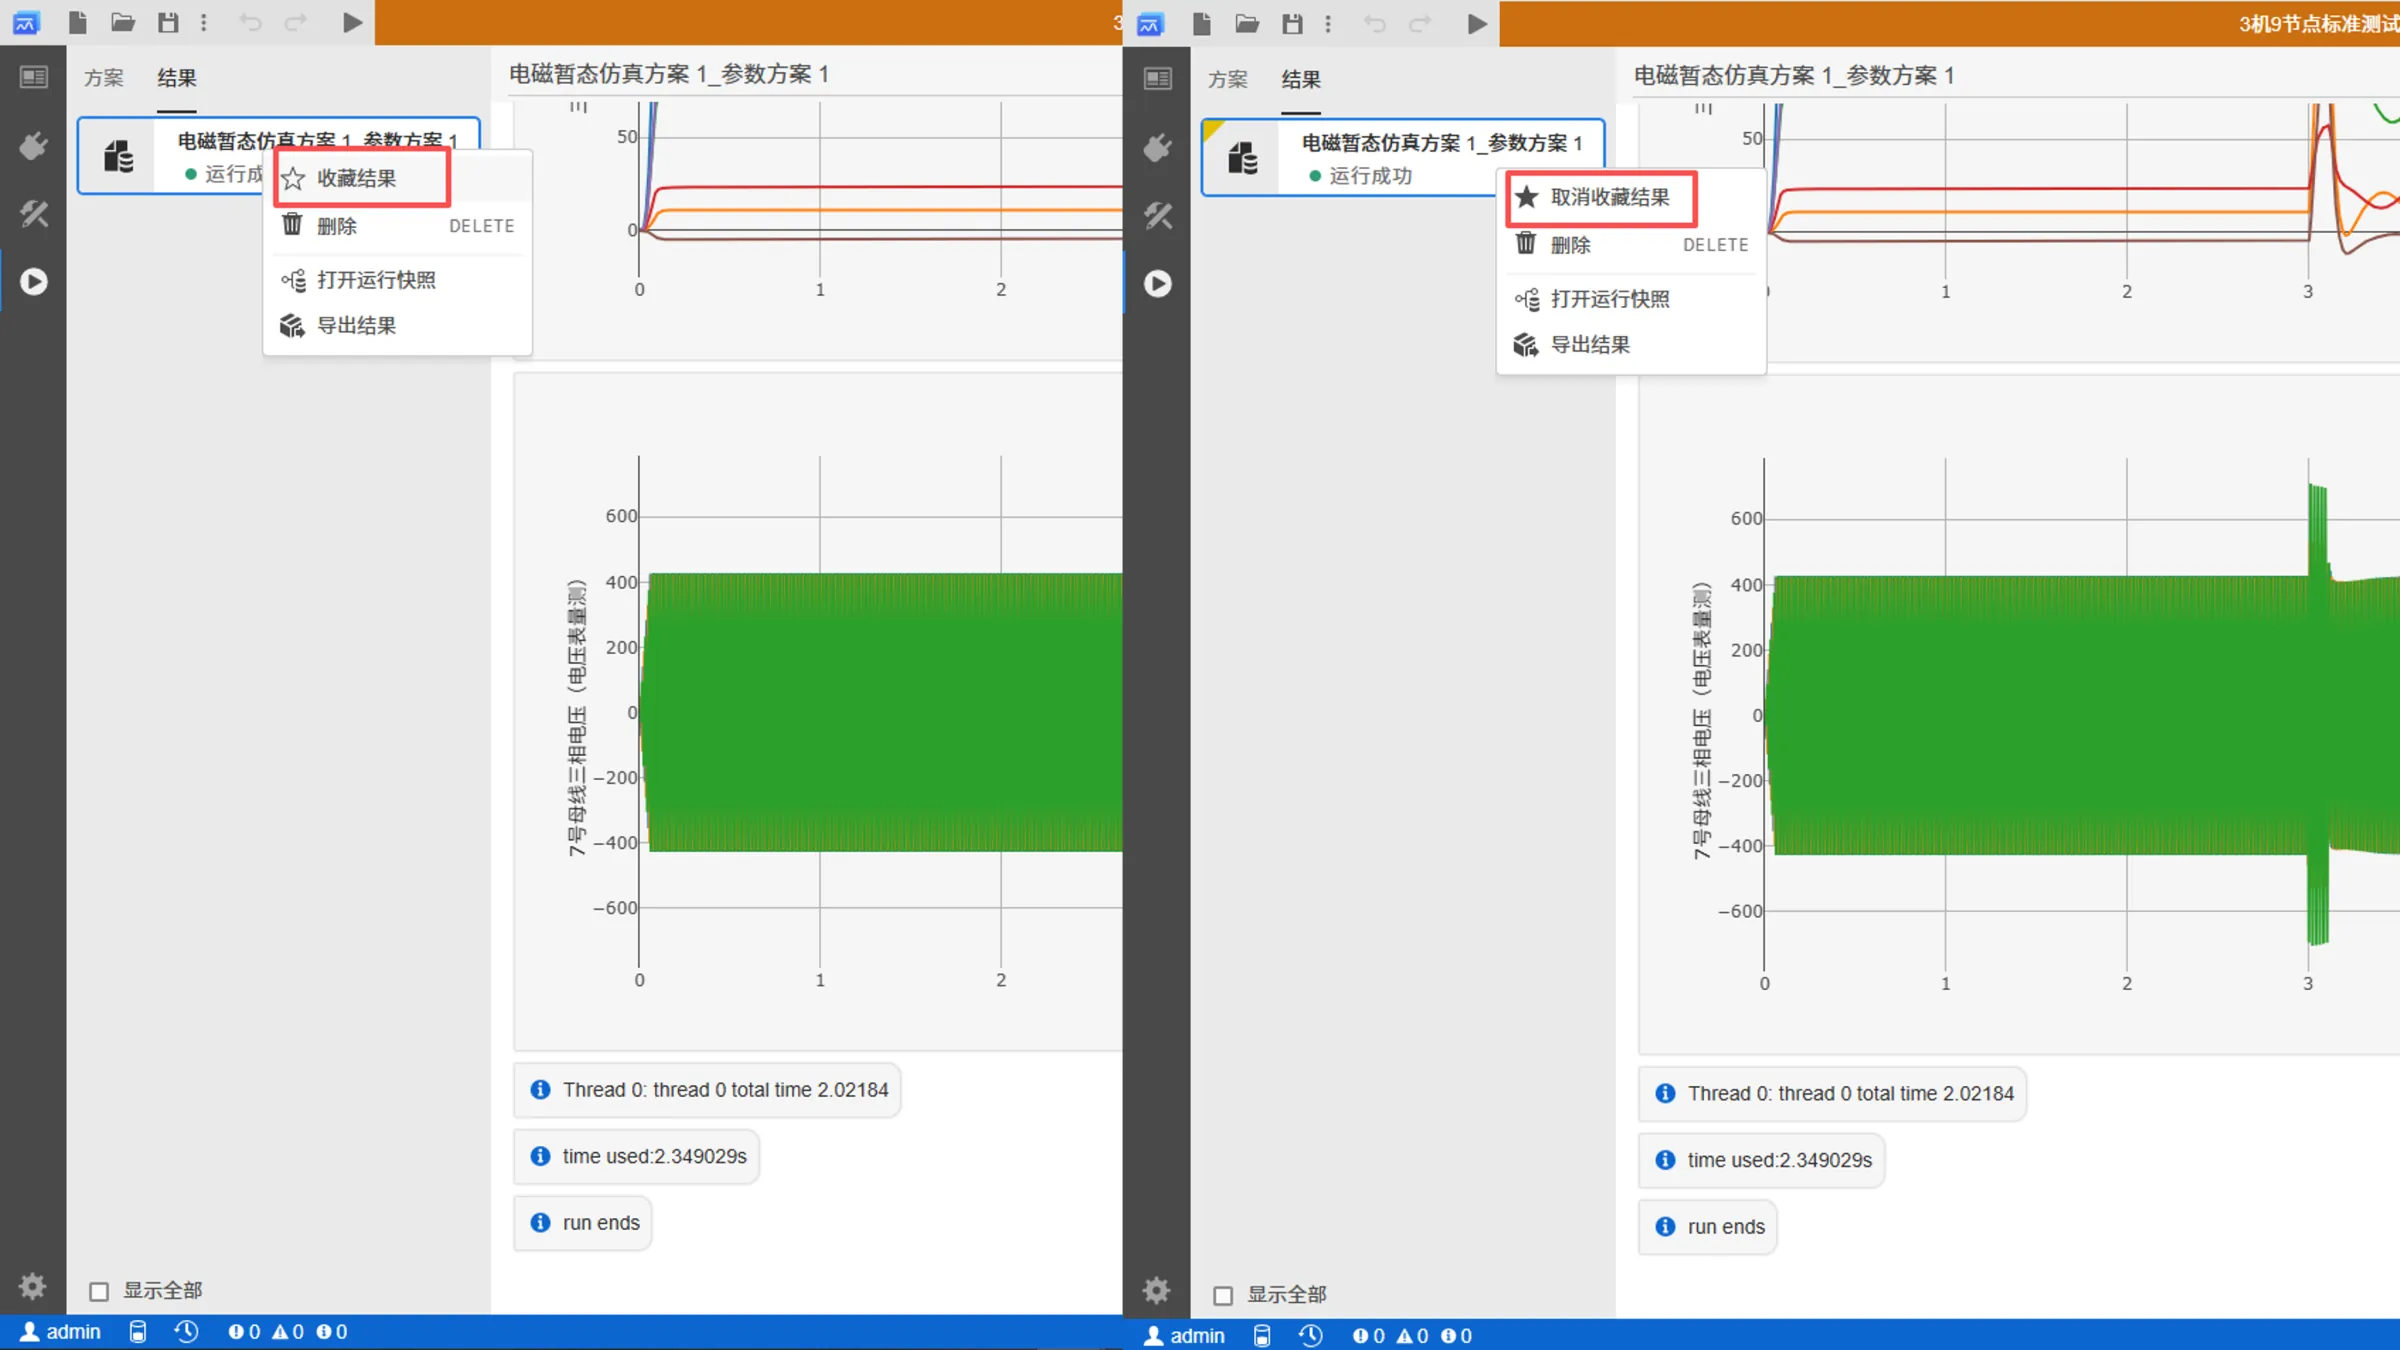Click admin user in left status bar
The height and width of the screenshot is (1350, 2400).
[61, 1331]
